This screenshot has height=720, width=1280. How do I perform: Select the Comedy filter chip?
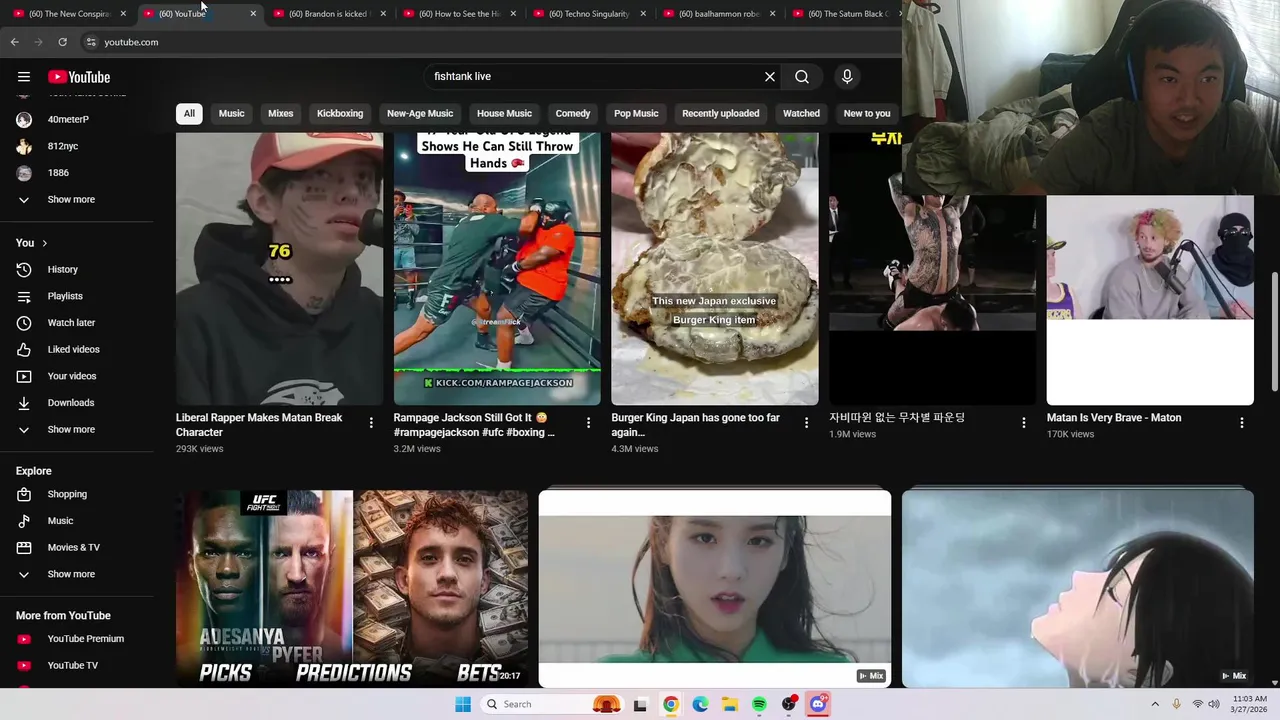point(573,113)
